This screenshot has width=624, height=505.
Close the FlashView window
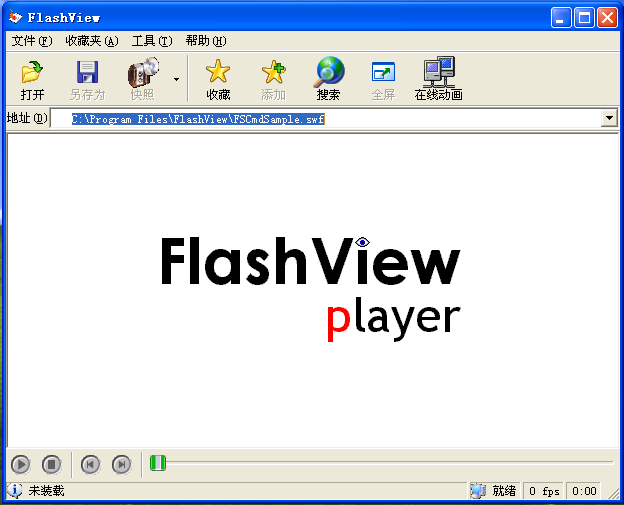point(607,18)
